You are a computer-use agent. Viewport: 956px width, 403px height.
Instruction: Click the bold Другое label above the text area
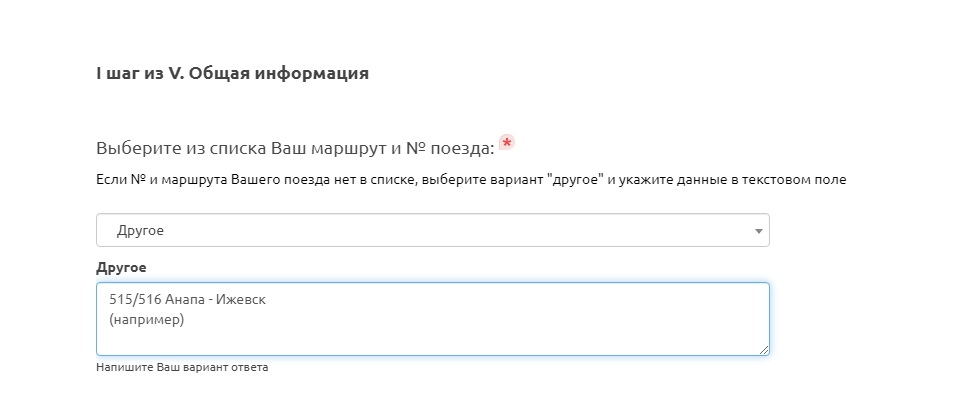tap(121, 268)
